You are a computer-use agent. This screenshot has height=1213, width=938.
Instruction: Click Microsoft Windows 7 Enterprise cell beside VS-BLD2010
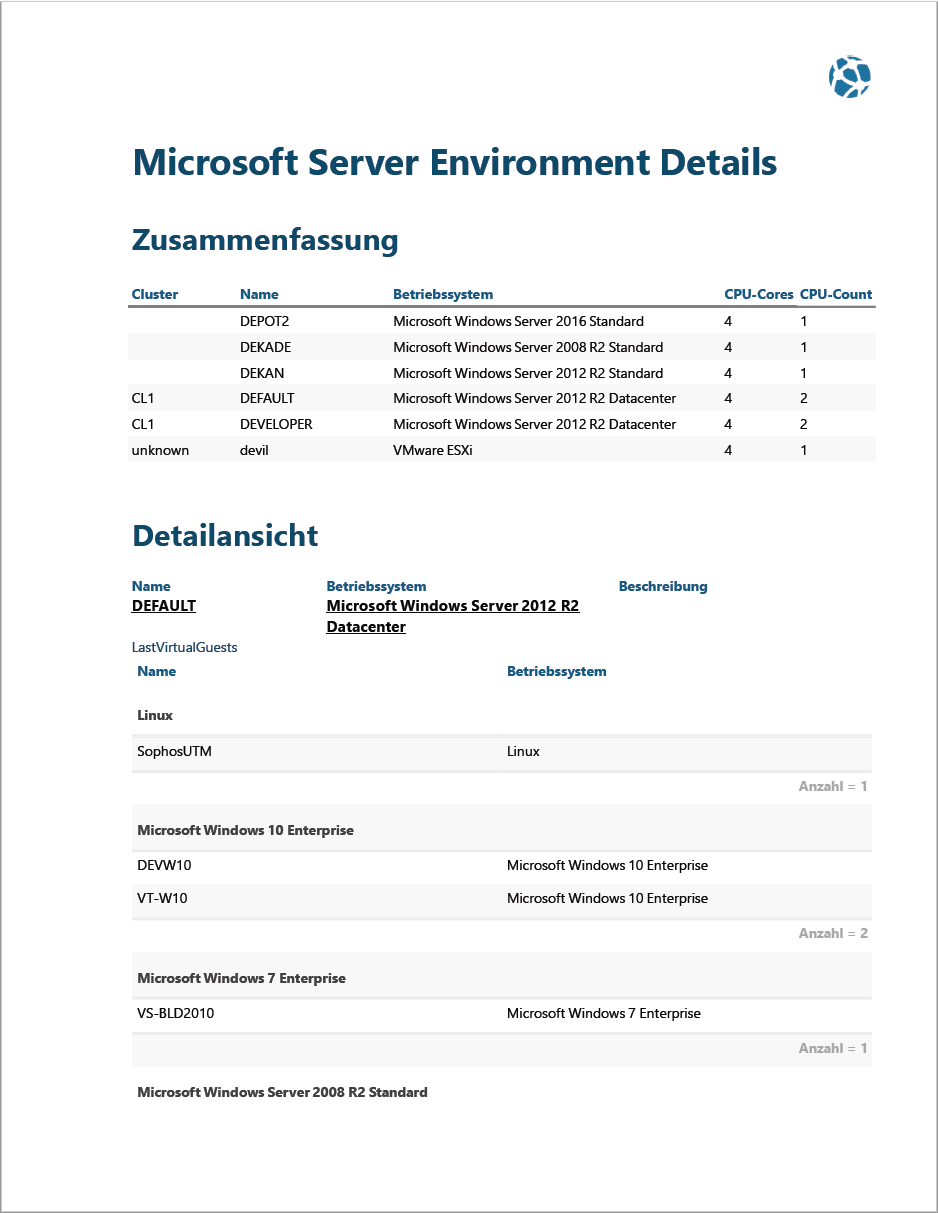(x=604, y=1014)
